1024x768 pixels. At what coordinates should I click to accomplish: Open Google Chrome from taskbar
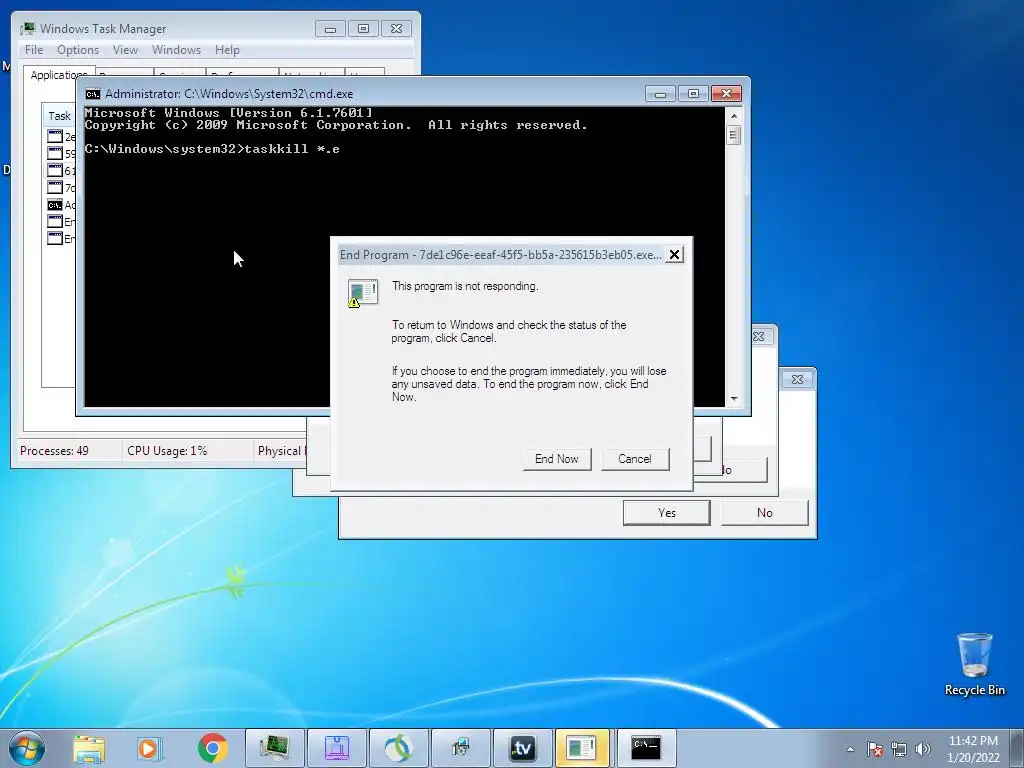click(213, 748)
